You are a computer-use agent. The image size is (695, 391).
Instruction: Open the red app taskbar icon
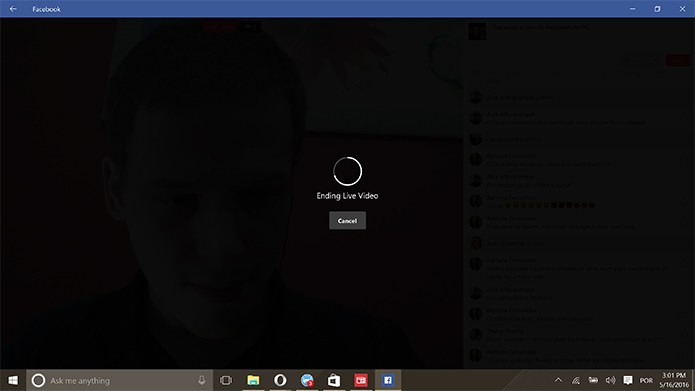[x=361, y=380]
